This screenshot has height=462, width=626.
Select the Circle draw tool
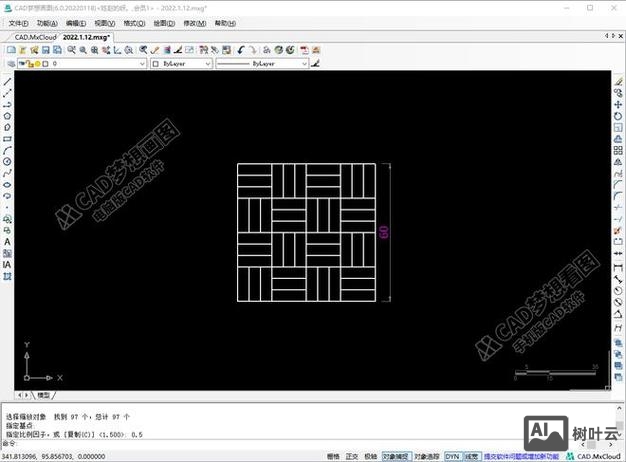pyautogui.click(x=7, y=161)
